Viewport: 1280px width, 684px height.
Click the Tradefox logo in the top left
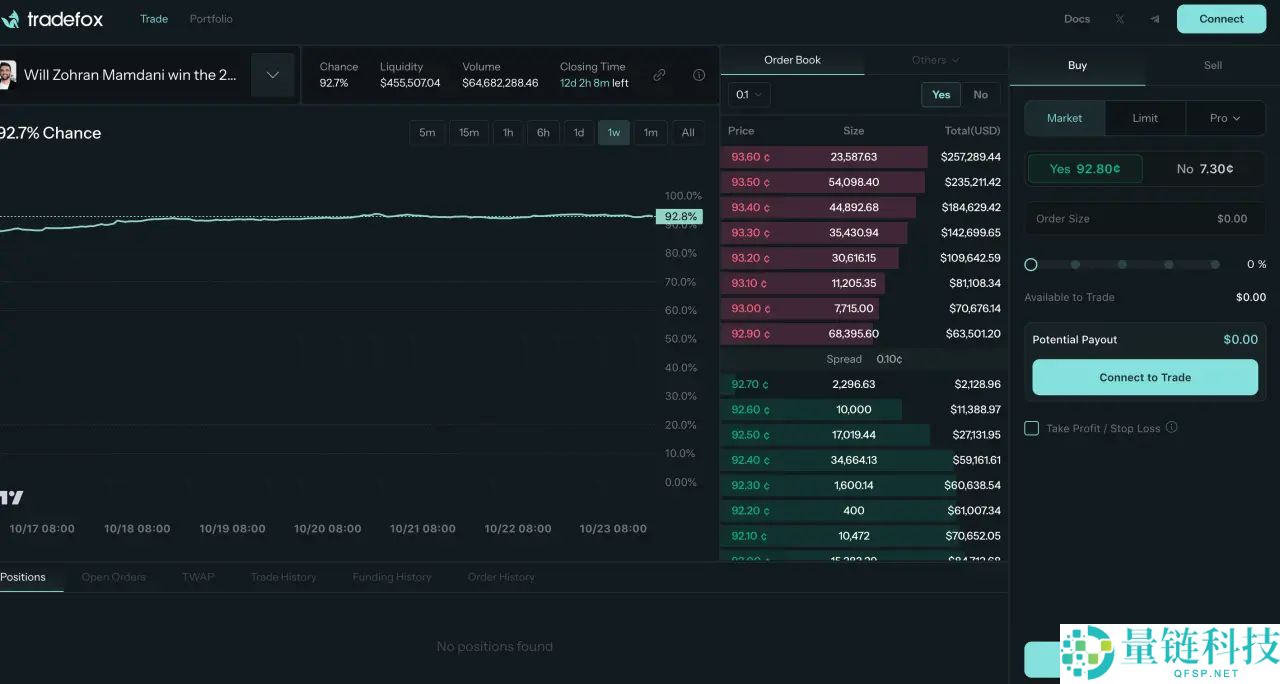pyautogui.click(x=53, y=18)
